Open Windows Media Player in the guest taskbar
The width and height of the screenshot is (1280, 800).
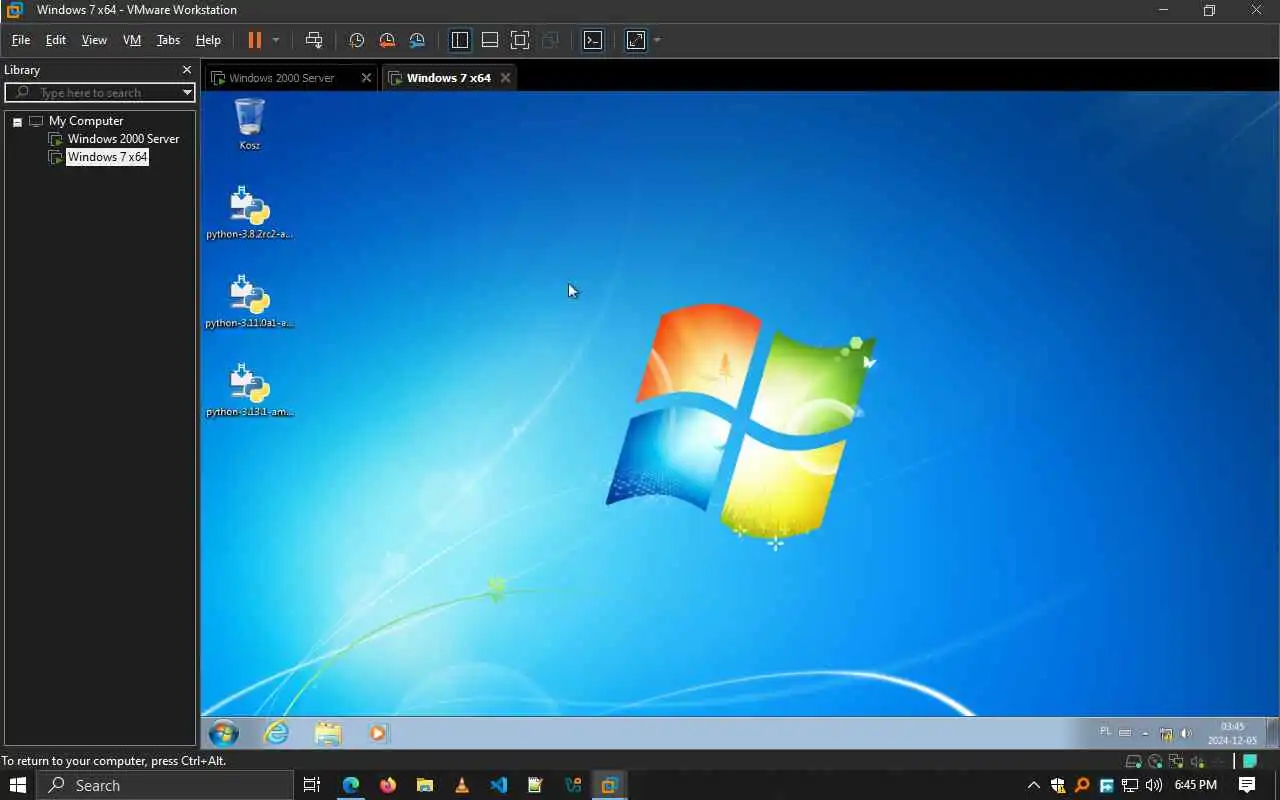(x=378, y=733)
